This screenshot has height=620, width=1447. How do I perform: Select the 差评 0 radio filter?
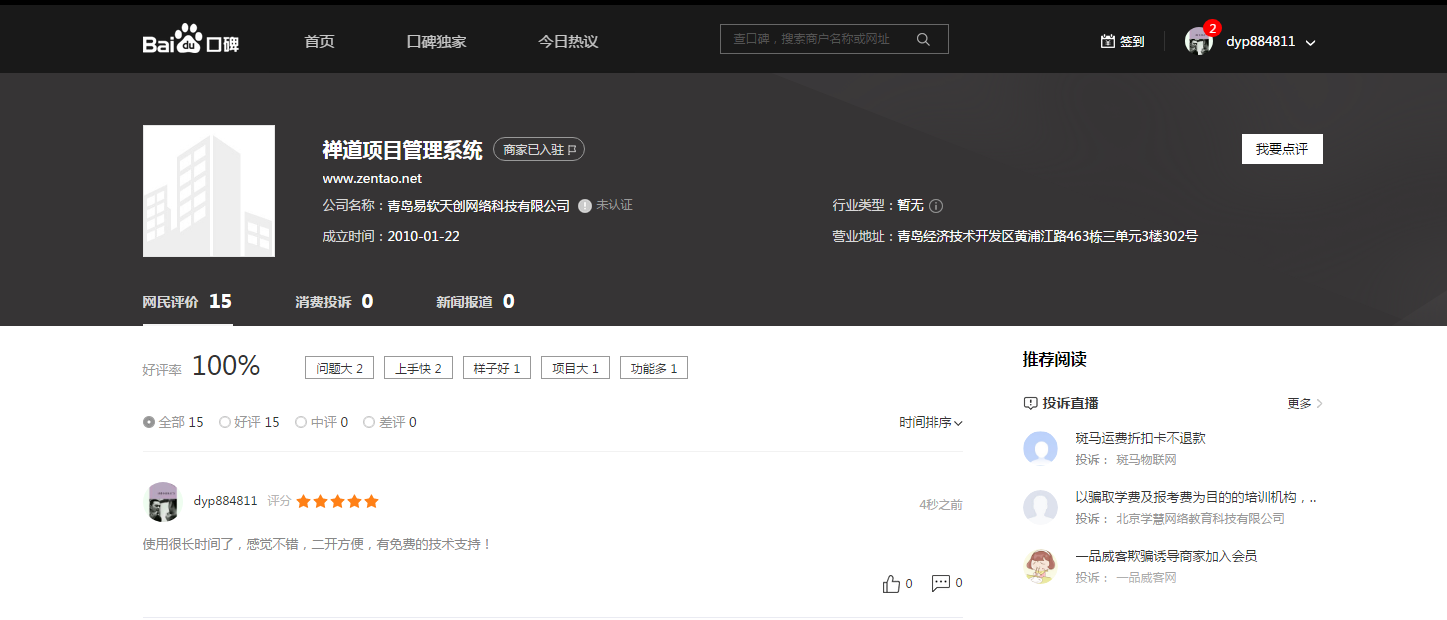click(x=390, y=422)
